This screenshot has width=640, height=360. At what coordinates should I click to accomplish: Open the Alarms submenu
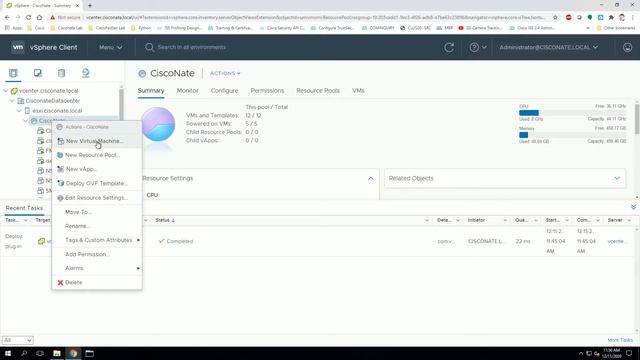(x=97, y=268)
